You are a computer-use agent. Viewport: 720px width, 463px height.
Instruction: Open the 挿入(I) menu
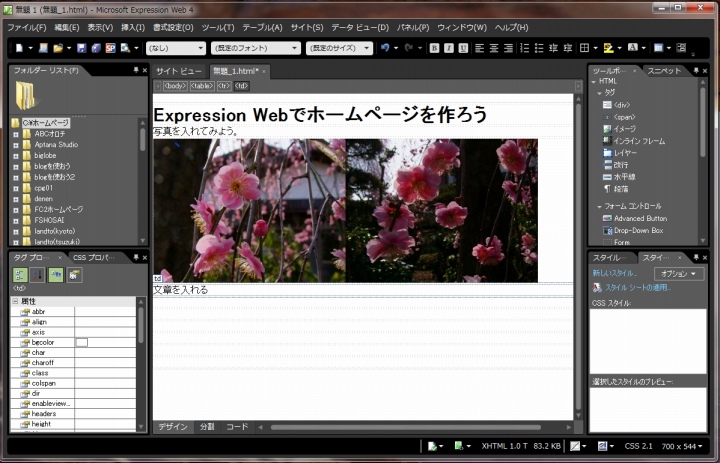pyautogui.click(x=133, y=28)
